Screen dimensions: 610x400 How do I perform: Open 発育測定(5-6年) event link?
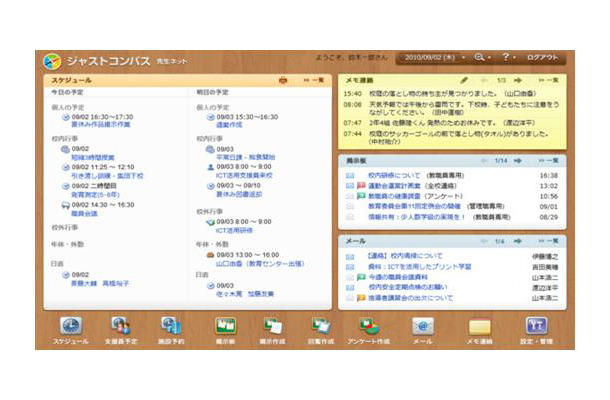[95, 195]
